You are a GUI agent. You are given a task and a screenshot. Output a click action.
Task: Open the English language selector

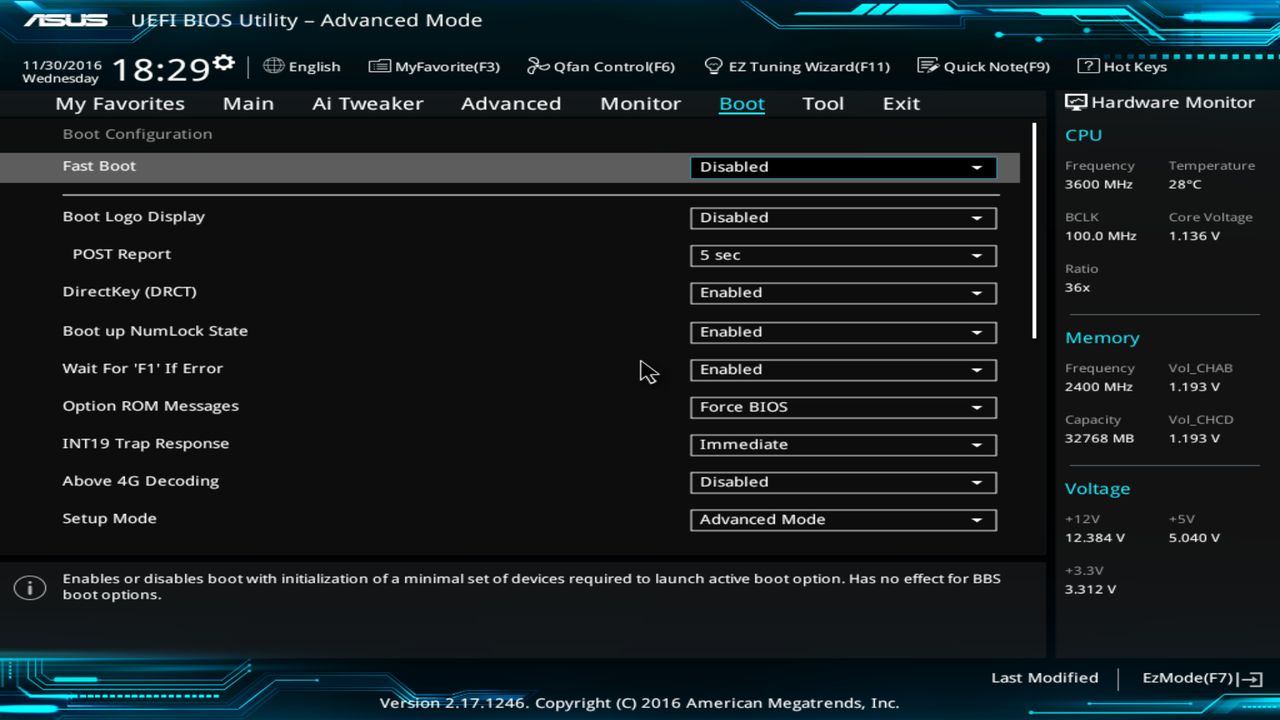(x=301, y=66)
